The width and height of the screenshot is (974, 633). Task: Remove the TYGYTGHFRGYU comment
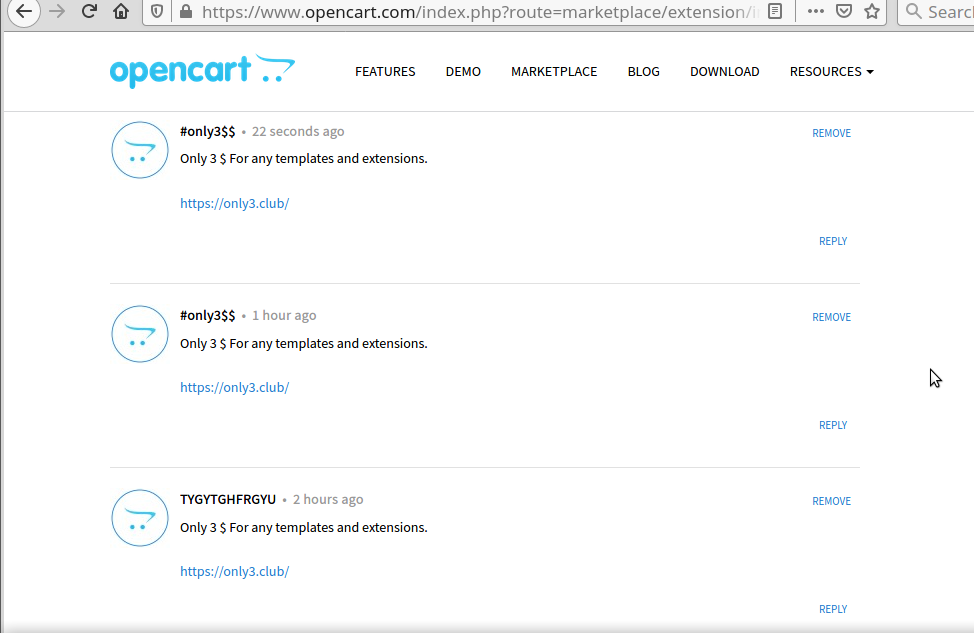point(832,501)
